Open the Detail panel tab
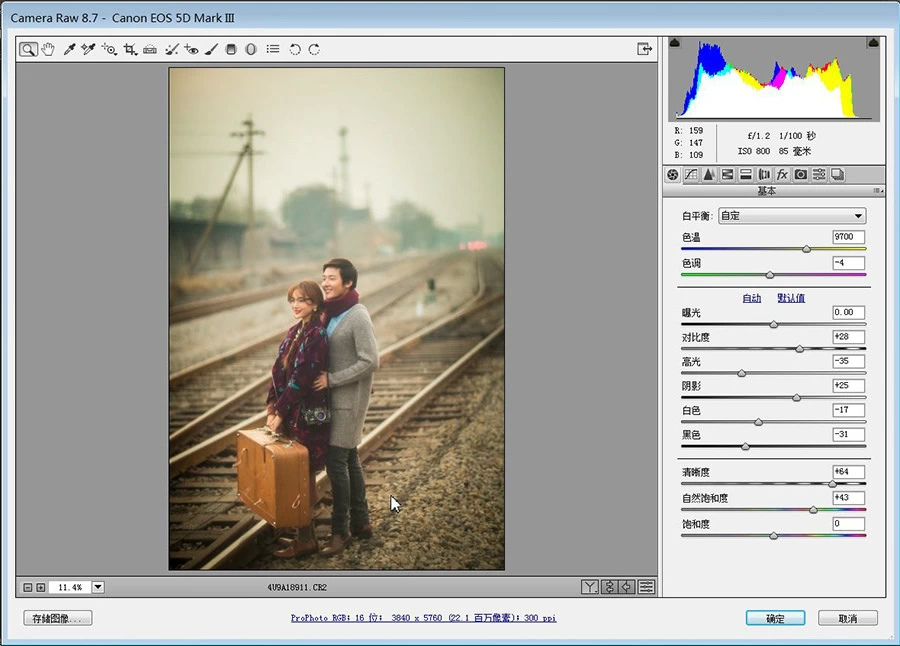This screenshot has width=900, height=646. [x=709, y=175]
